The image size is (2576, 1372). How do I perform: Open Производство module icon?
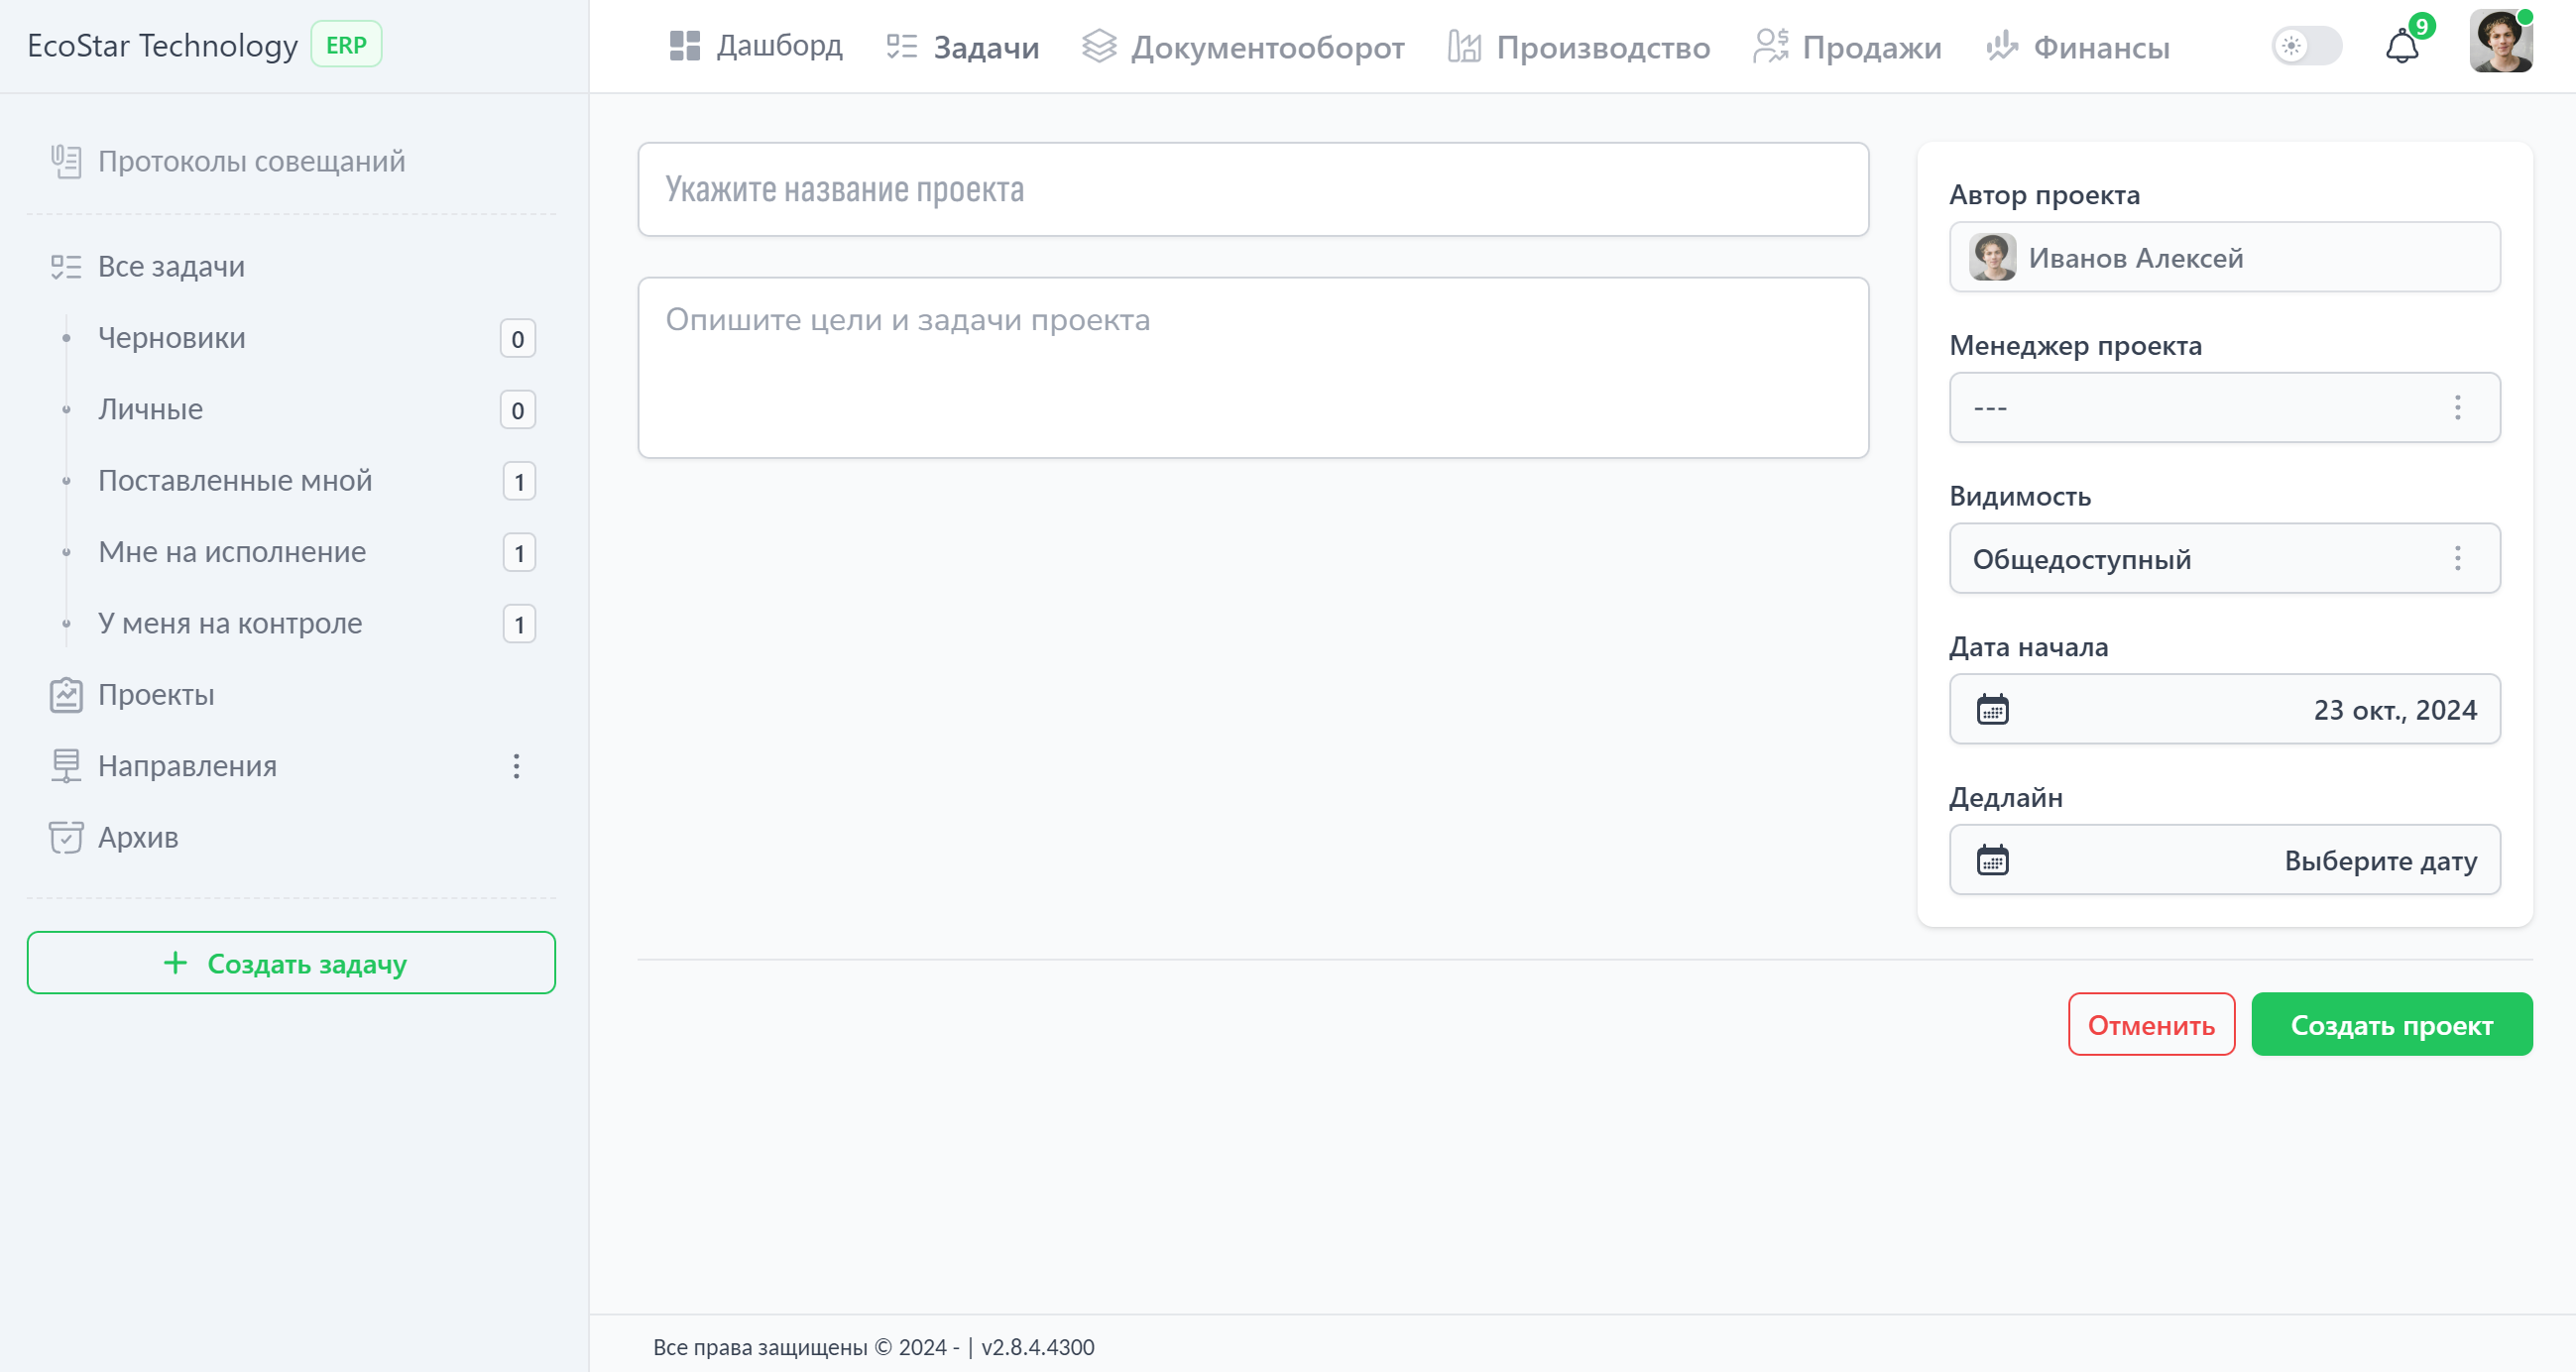tap(1464, 45)
